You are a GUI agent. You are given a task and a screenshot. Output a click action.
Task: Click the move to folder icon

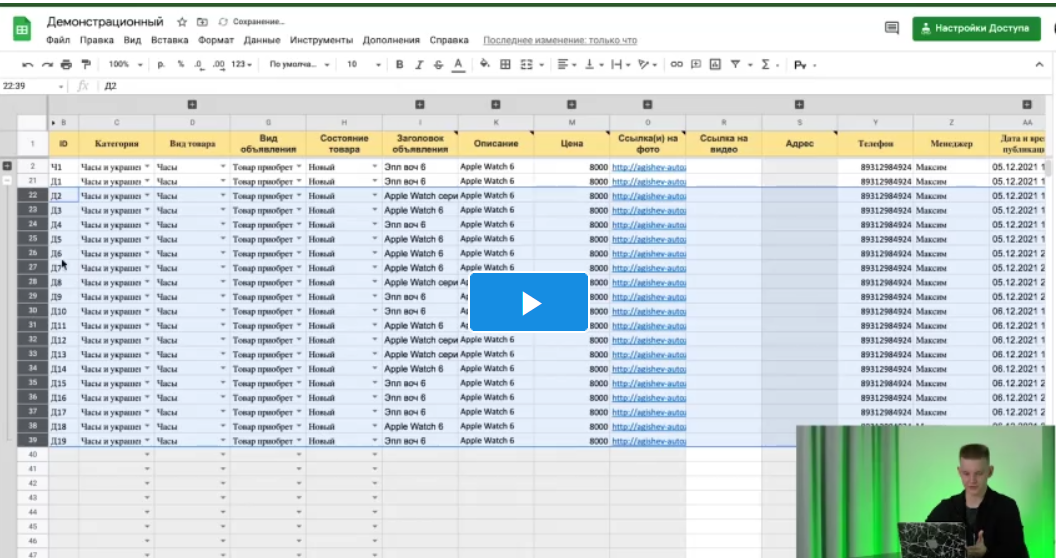[202, 22]
